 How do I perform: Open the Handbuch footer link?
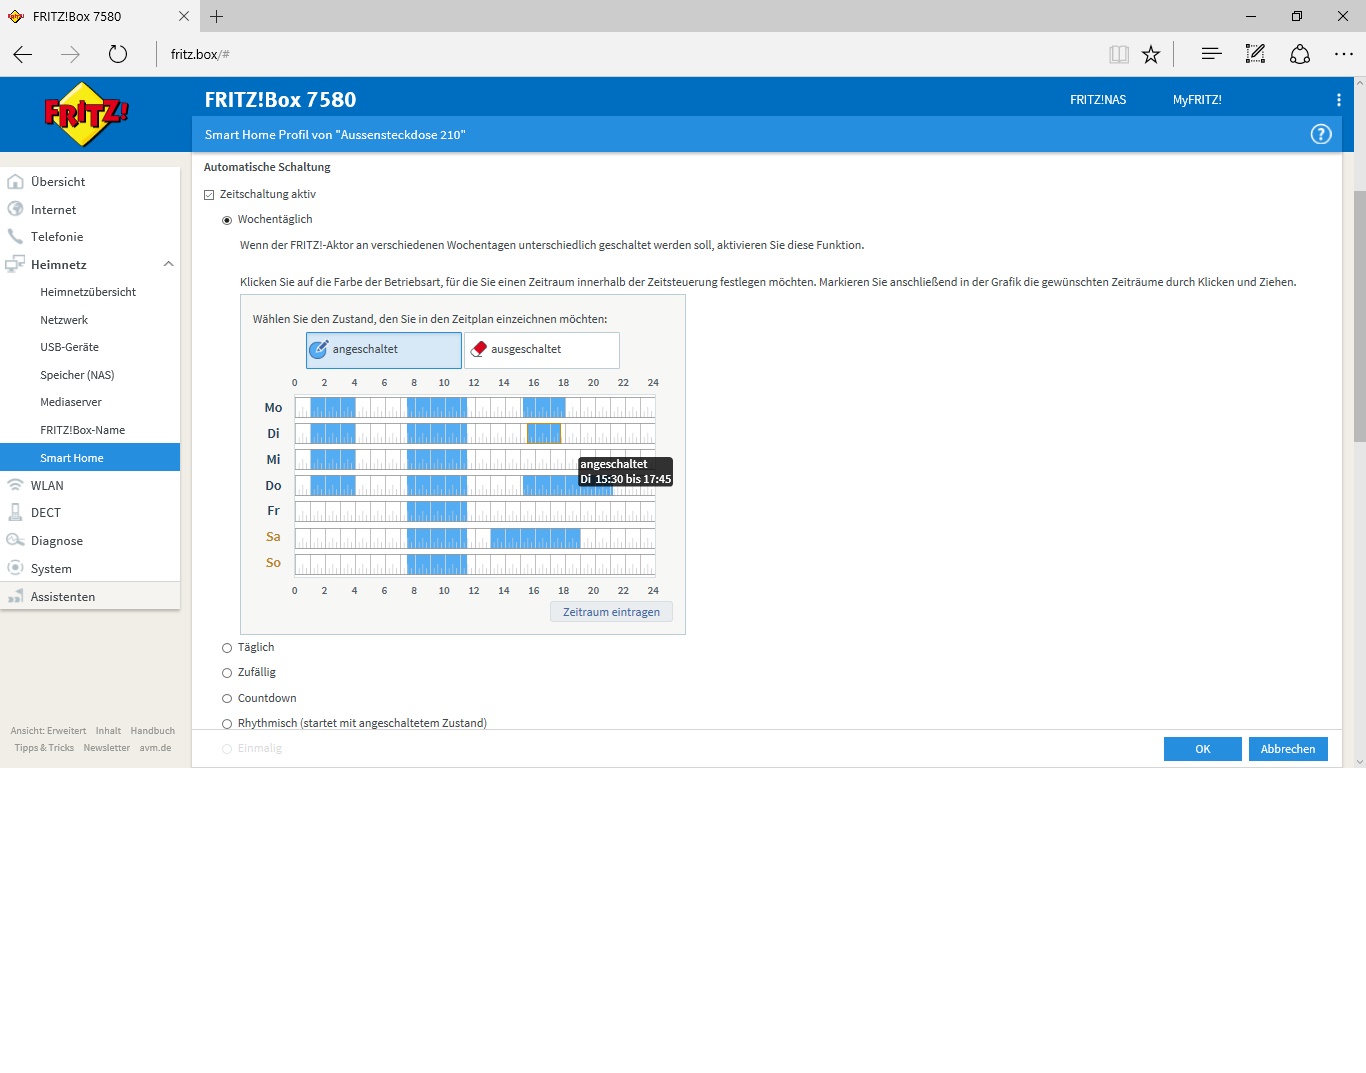pos(152,731)
